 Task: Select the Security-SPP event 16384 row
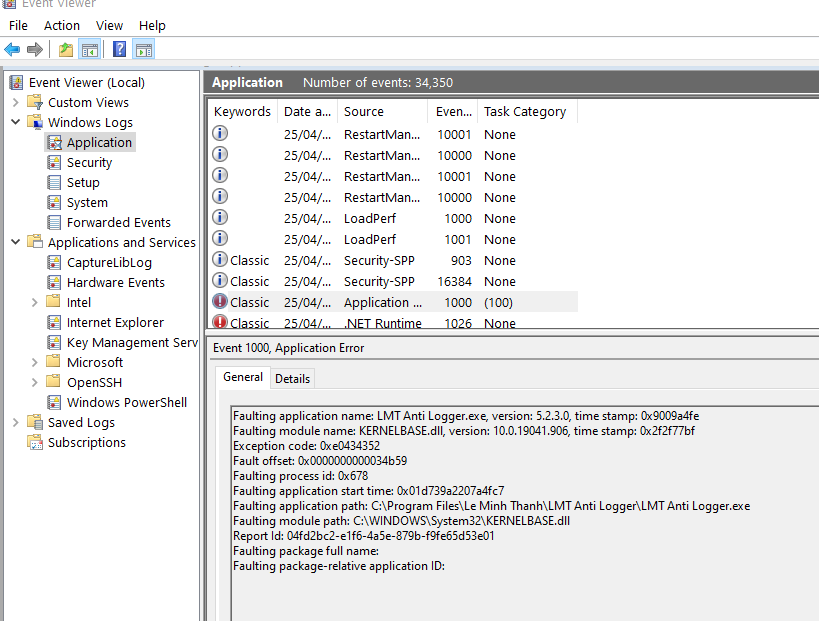point(393,281)
